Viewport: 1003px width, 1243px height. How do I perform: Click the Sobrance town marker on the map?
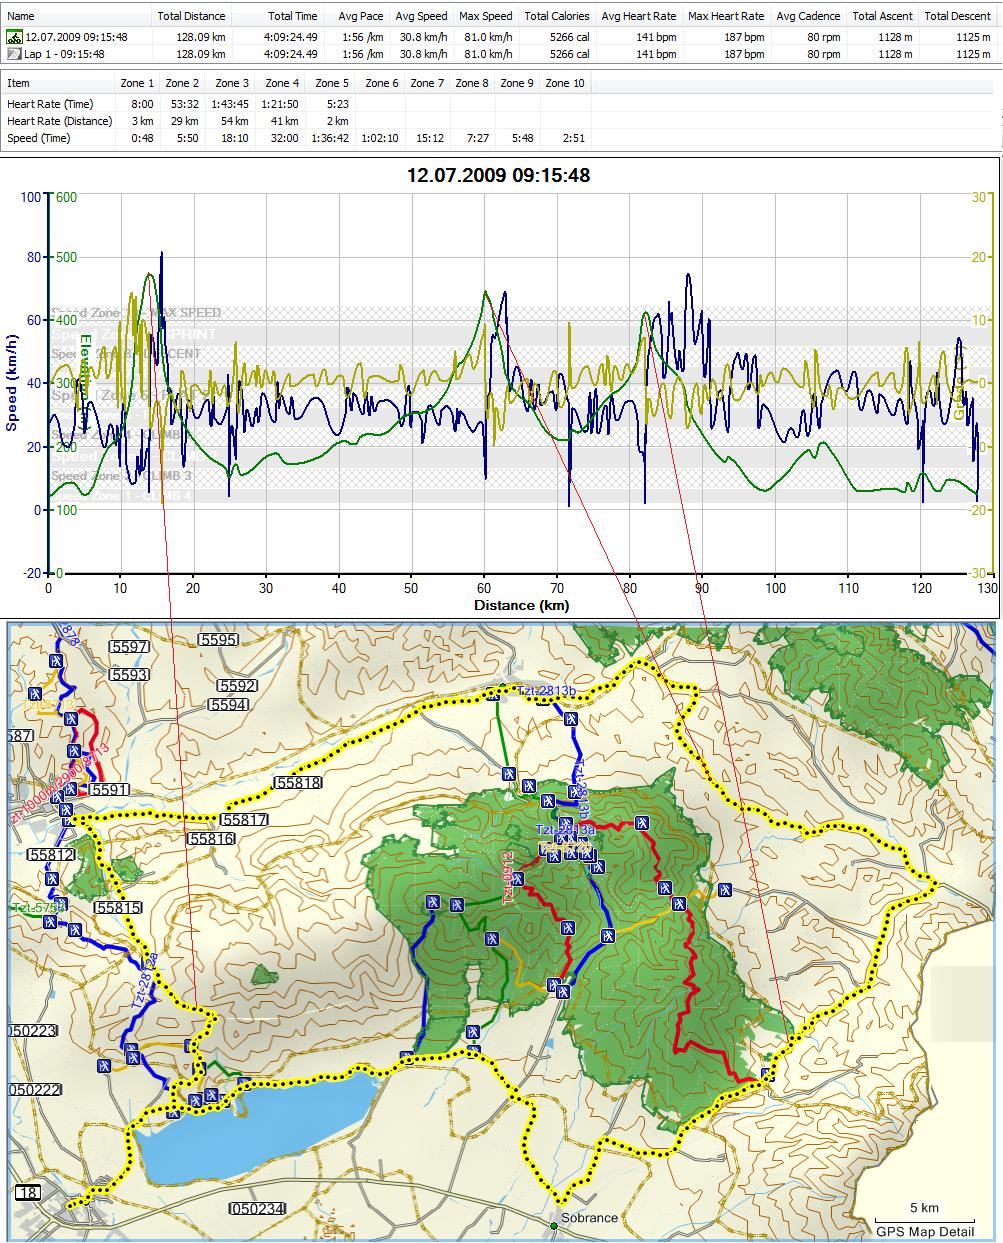click(x=553, y=1225)
